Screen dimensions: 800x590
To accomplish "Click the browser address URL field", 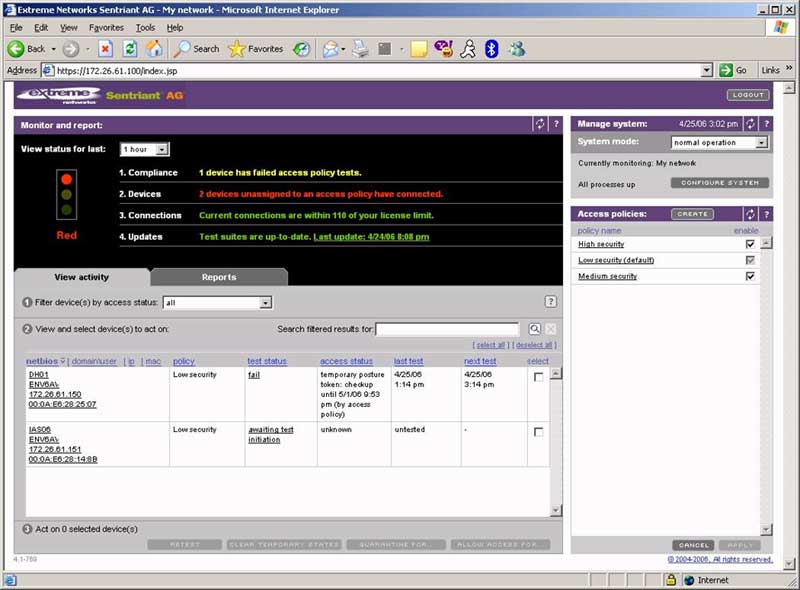I will pyautogui.click(x=376, y=70).
